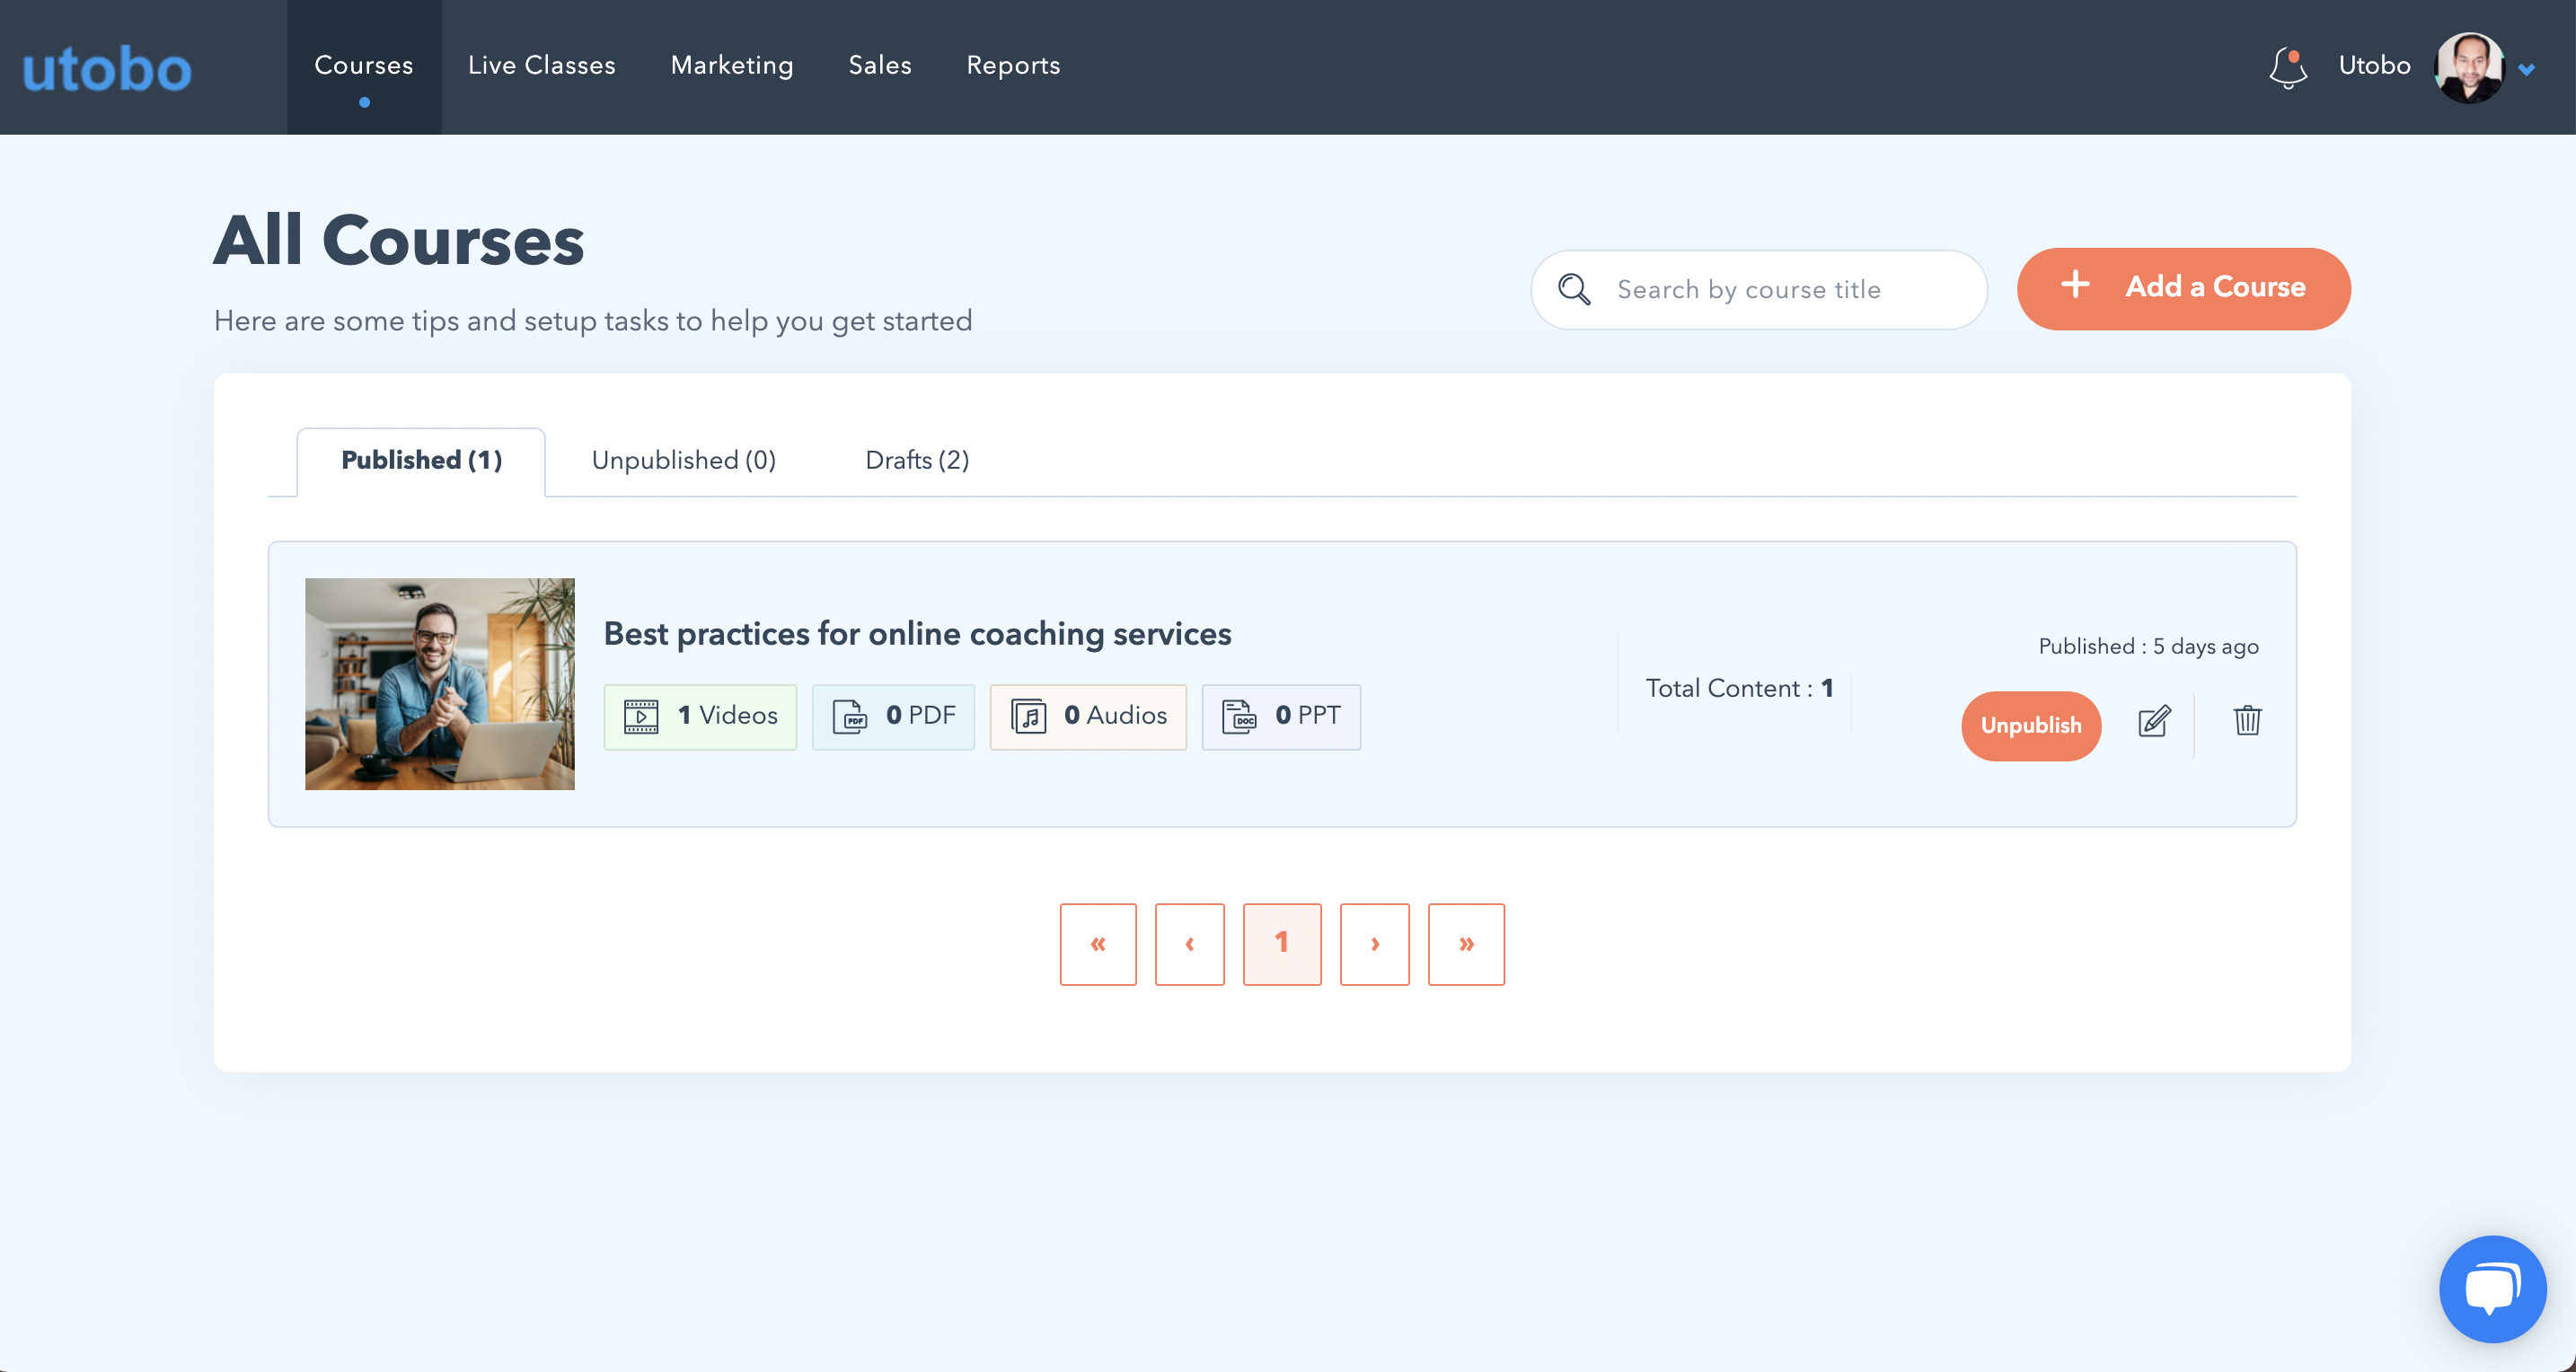Delete course using the trash icon

2247,720
